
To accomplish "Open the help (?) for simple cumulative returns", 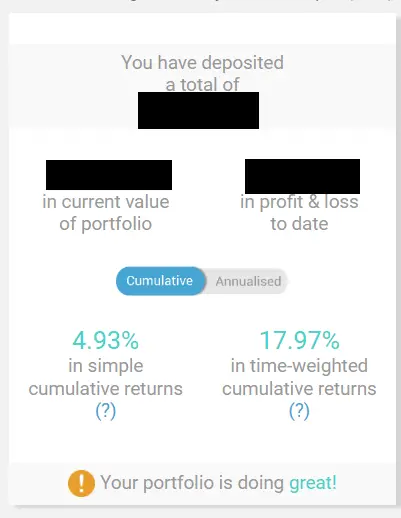I will tap(106, 411).
